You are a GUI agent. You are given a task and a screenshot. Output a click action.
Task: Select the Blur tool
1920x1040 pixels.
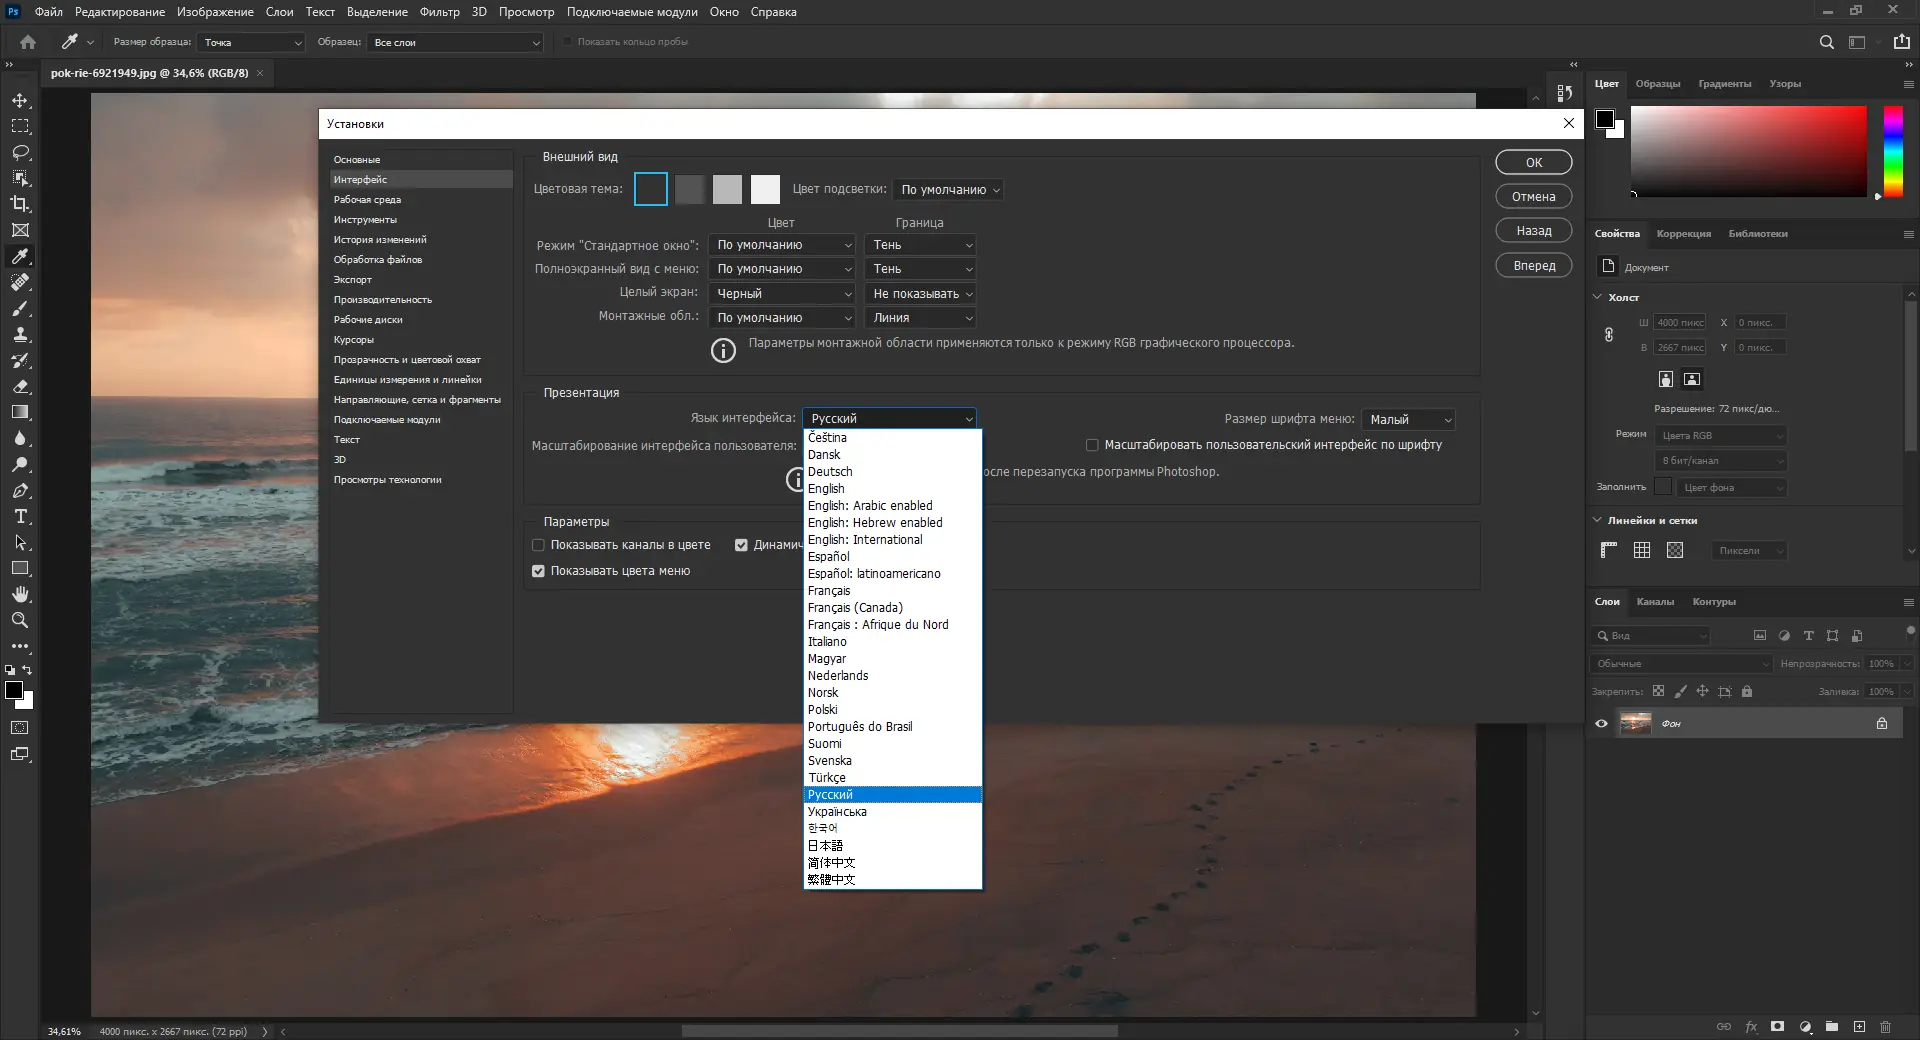(20, 438)
